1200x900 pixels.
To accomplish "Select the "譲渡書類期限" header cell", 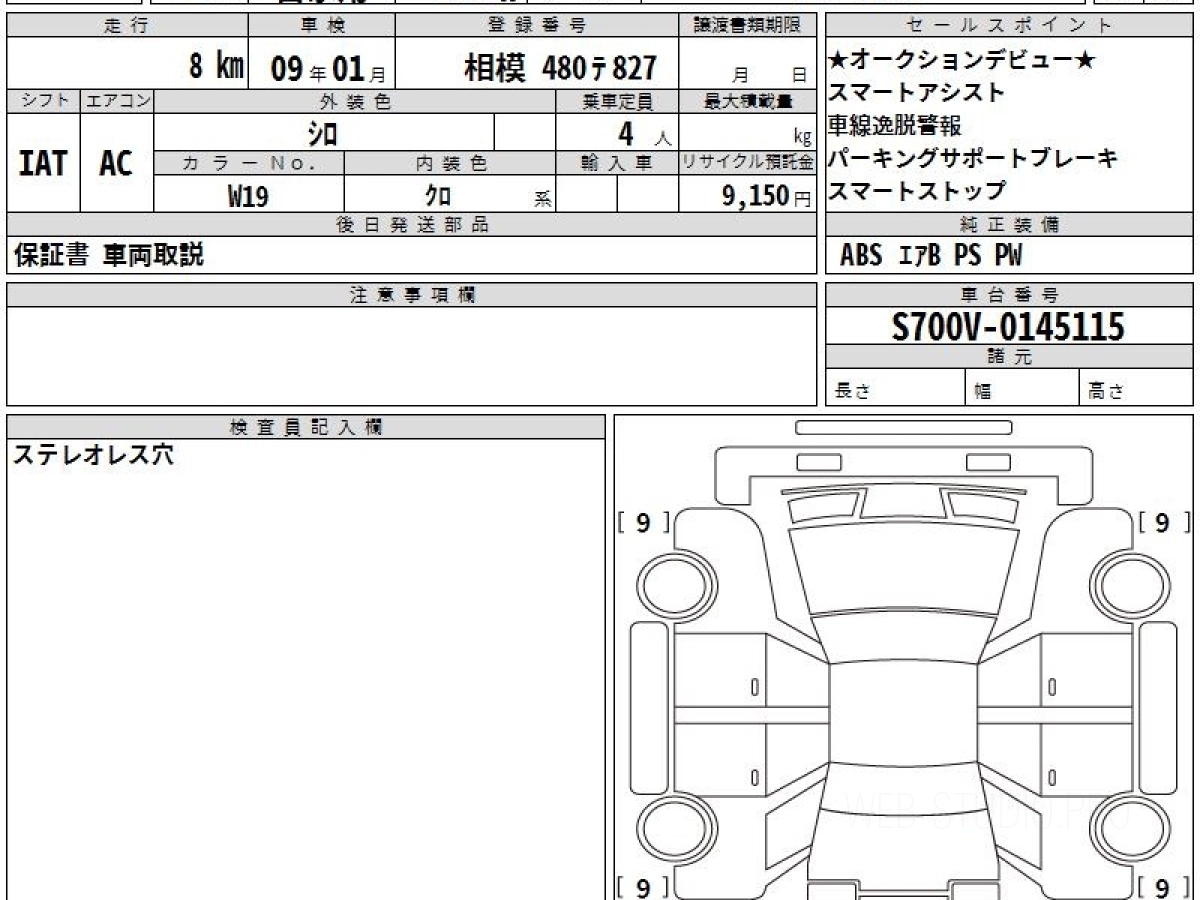I will coord(748,26).
